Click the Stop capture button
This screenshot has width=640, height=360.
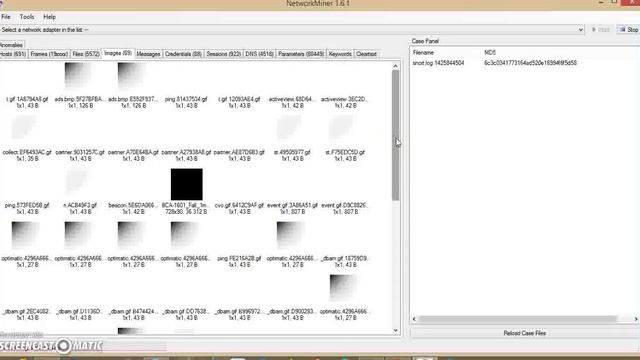(629, 30)
